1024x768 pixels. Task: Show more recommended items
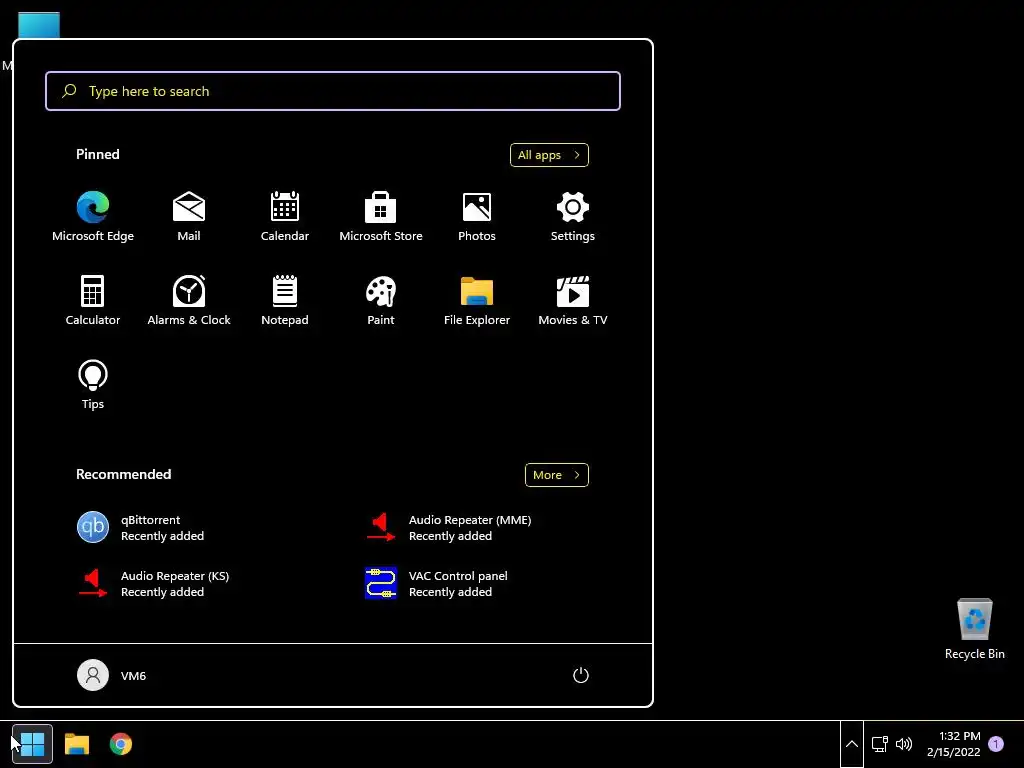coord(556,475)
